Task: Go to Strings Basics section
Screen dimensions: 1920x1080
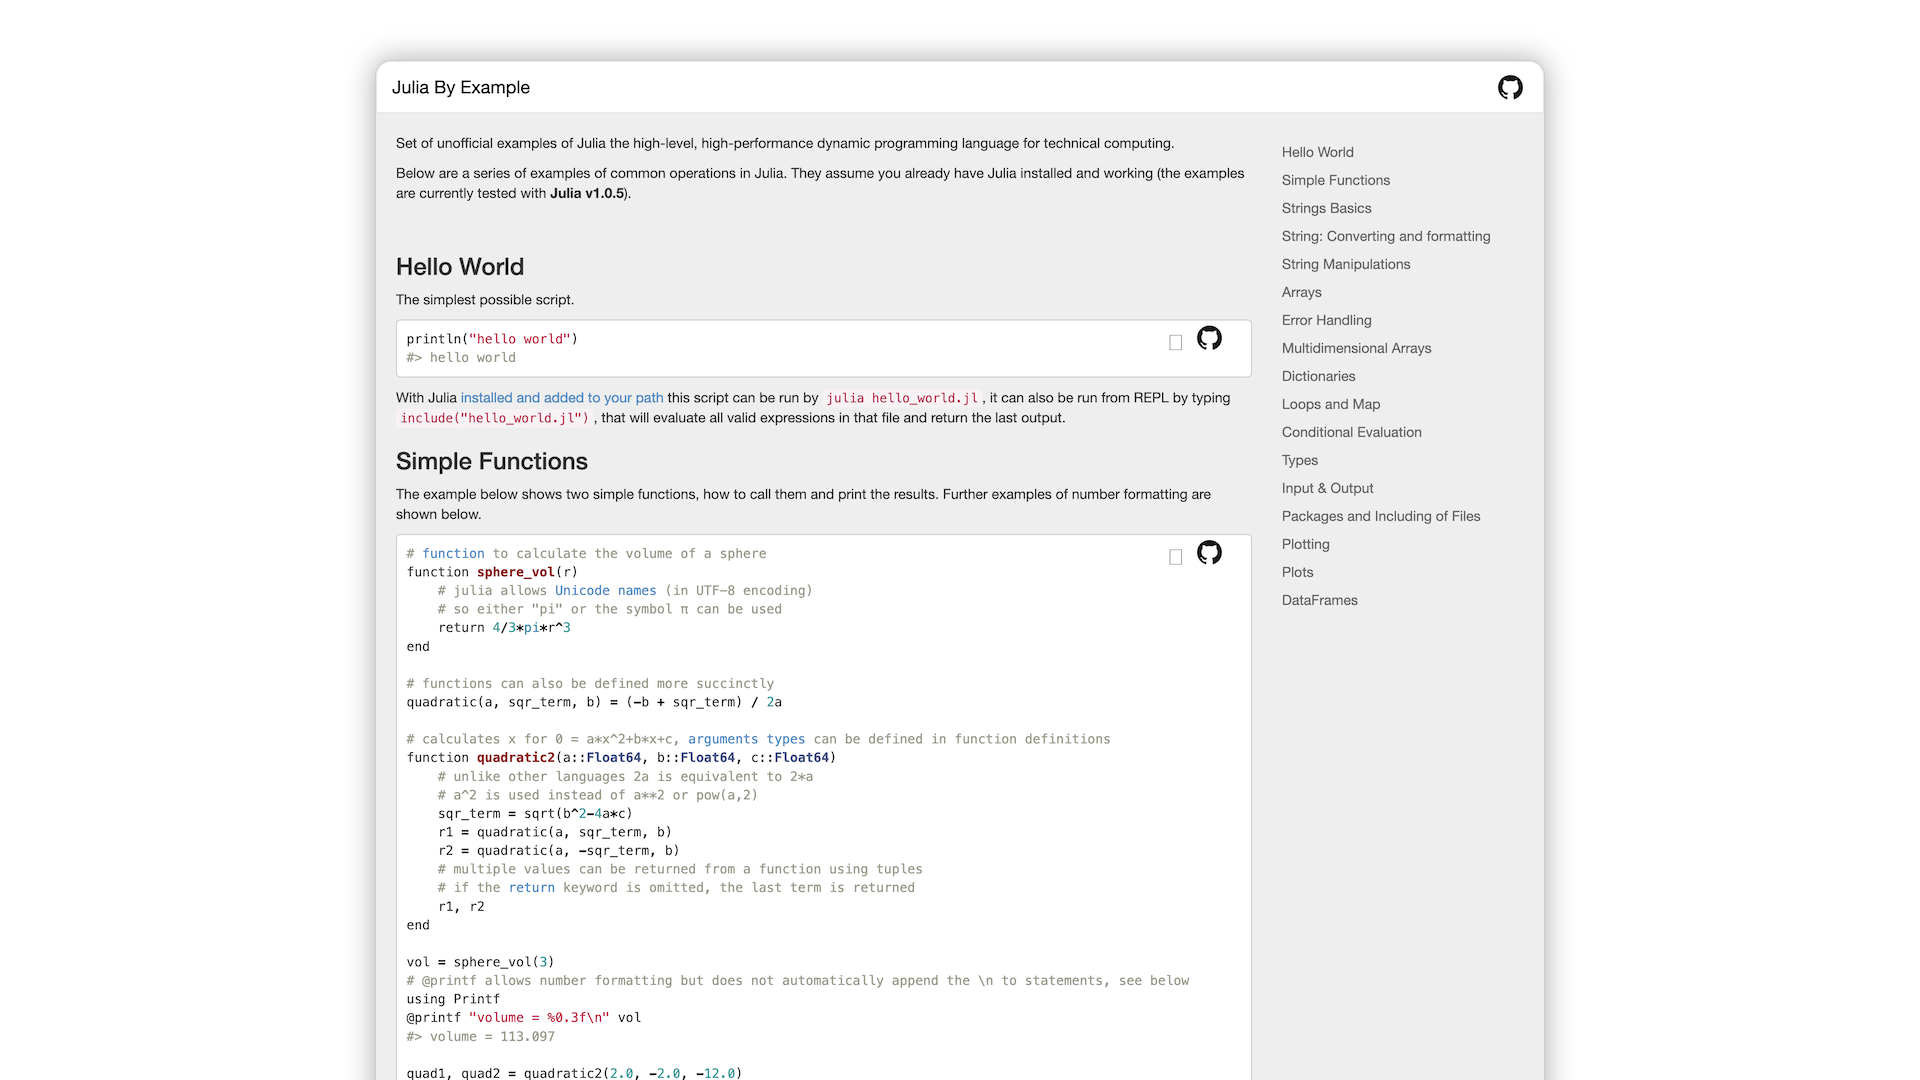Action: (1327, 208)
